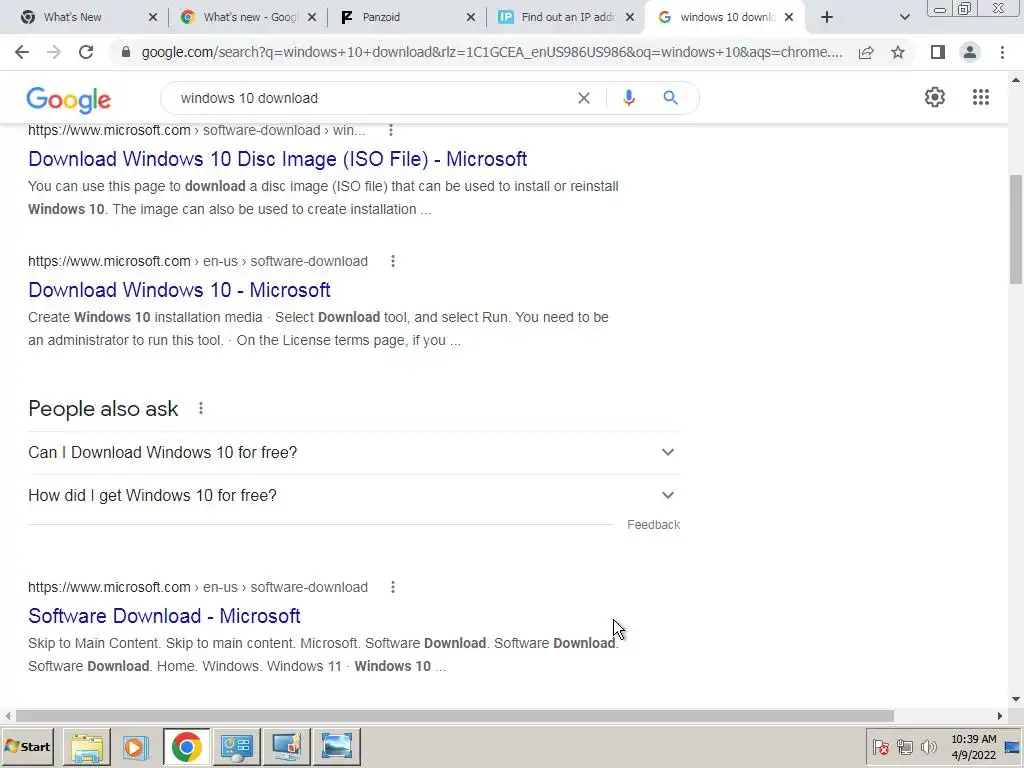Clear the Google search box

pyautogui.click(x=584, y=98)
